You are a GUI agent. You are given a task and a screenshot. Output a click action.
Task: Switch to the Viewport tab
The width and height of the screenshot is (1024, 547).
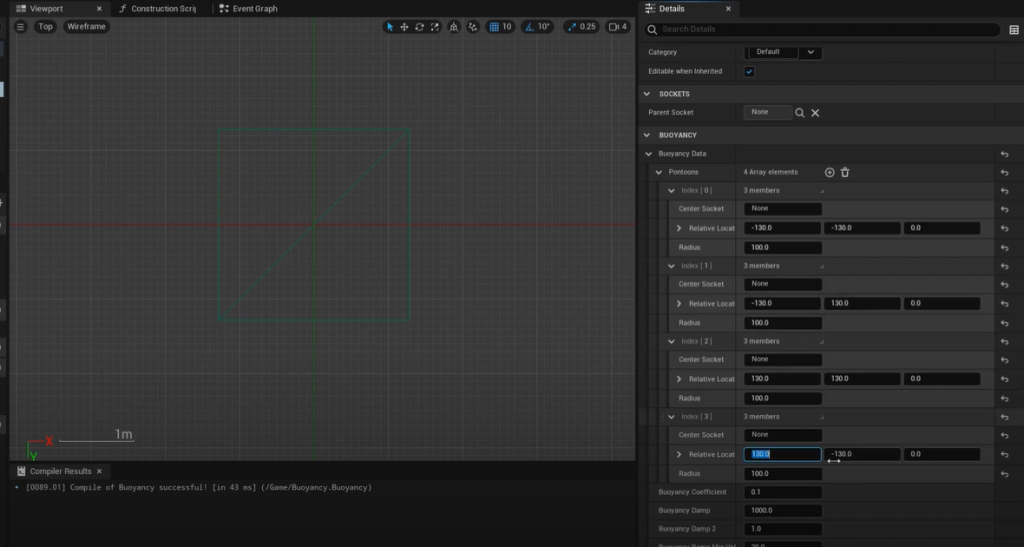click(x=46, y=8)
